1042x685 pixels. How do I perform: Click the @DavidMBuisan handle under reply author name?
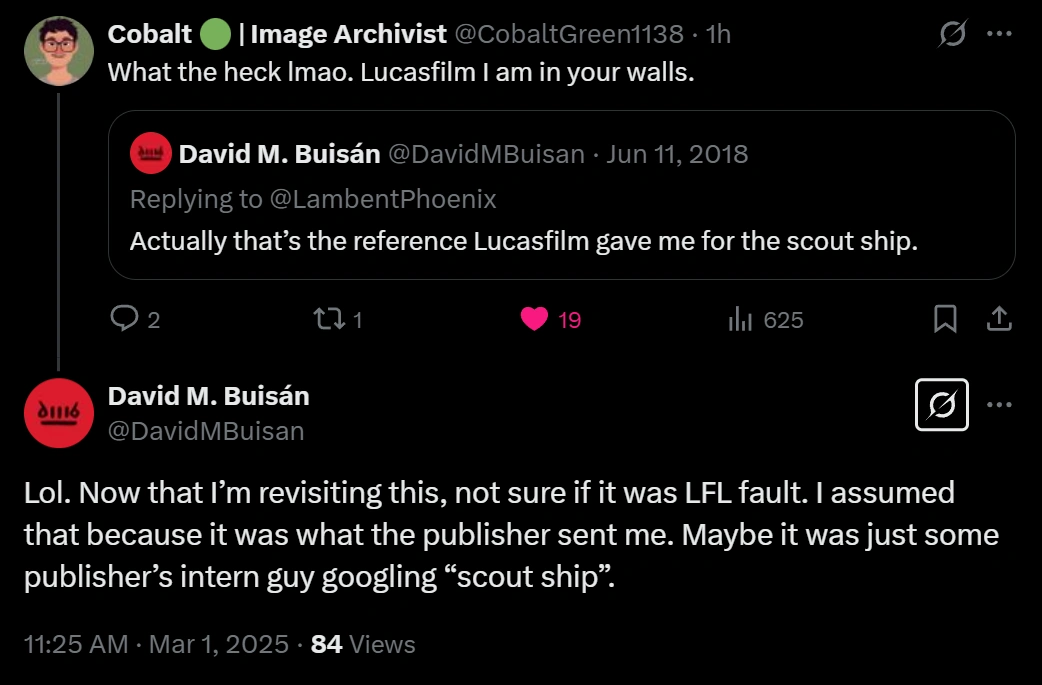tap(206, 431)
